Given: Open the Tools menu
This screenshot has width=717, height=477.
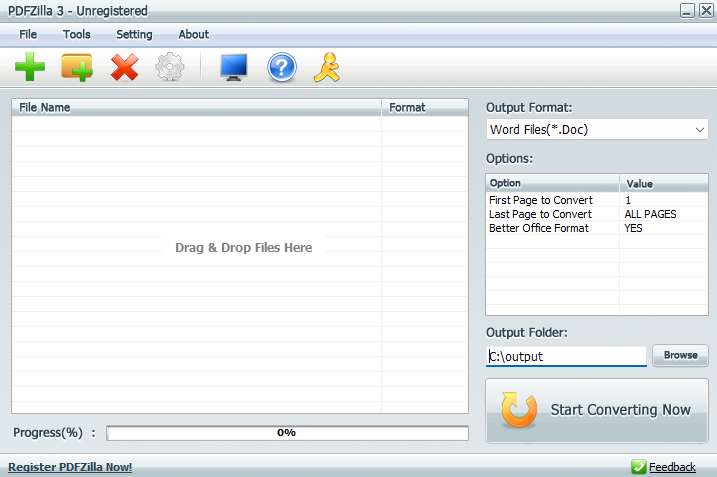Looking at the screenshot, I should 76,34.
